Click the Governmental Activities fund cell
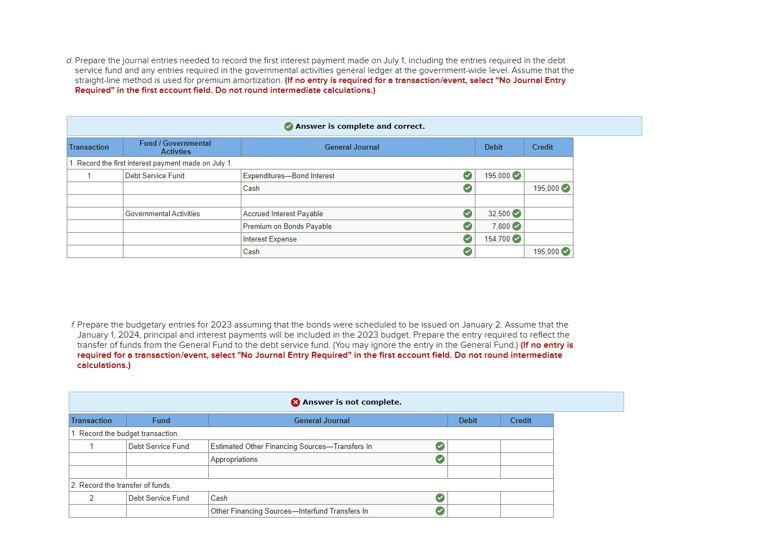 pyautogui.click(x=182, y=213)
